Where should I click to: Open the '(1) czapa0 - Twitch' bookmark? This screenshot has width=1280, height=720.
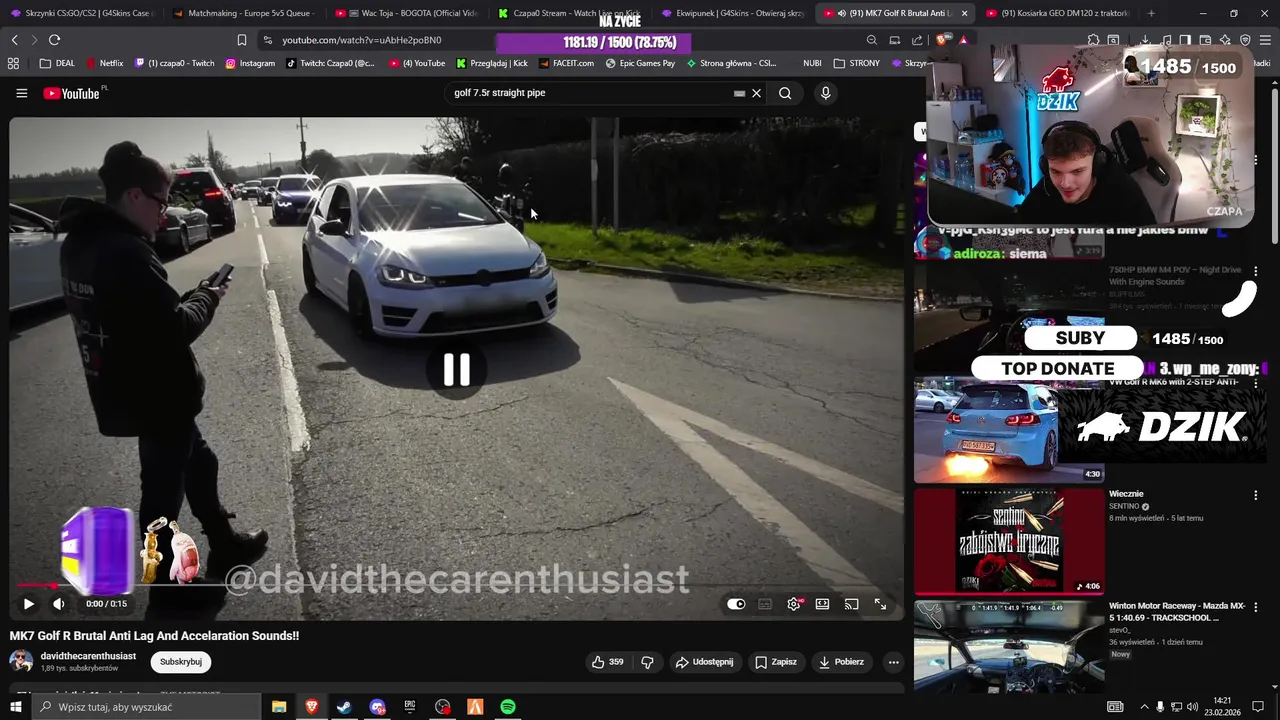point(175,63)
